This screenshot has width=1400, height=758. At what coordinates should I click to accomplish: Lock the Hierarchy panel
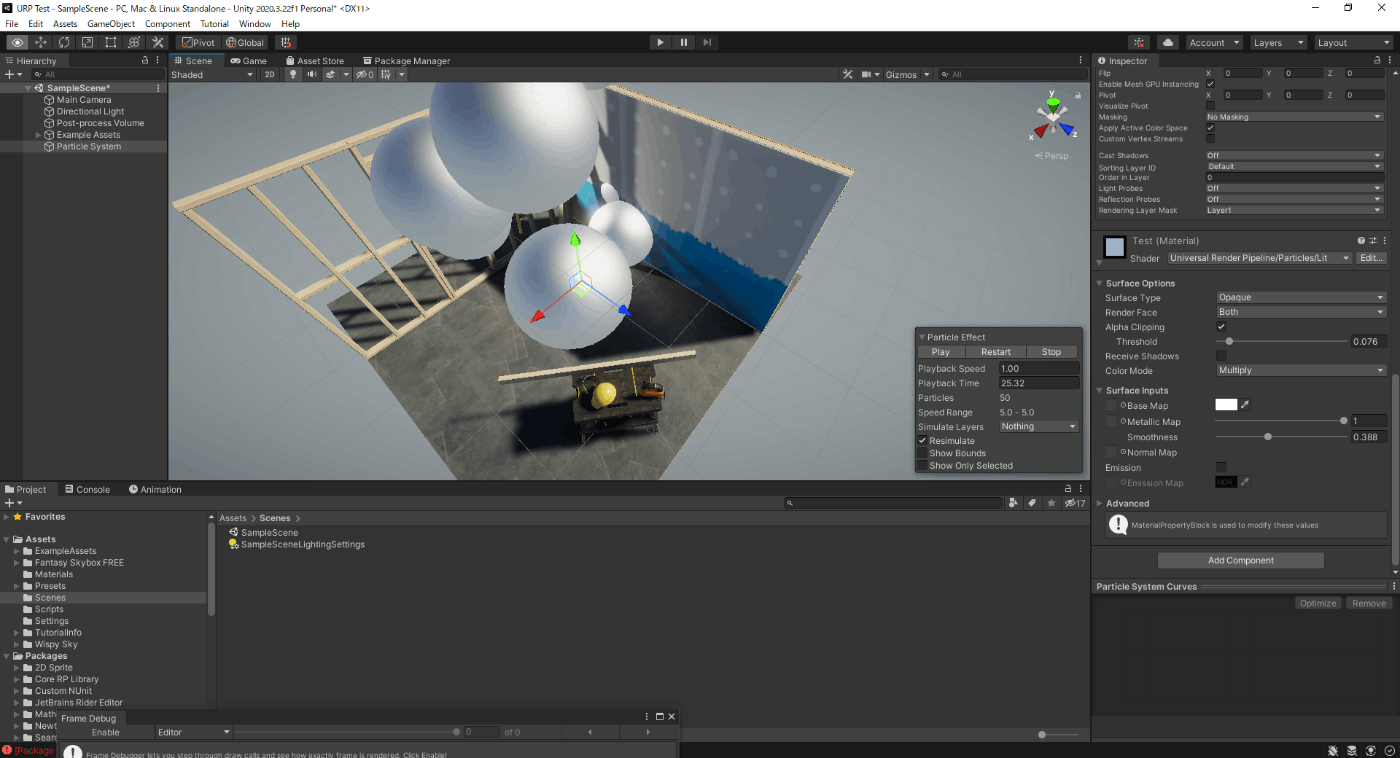145,61
